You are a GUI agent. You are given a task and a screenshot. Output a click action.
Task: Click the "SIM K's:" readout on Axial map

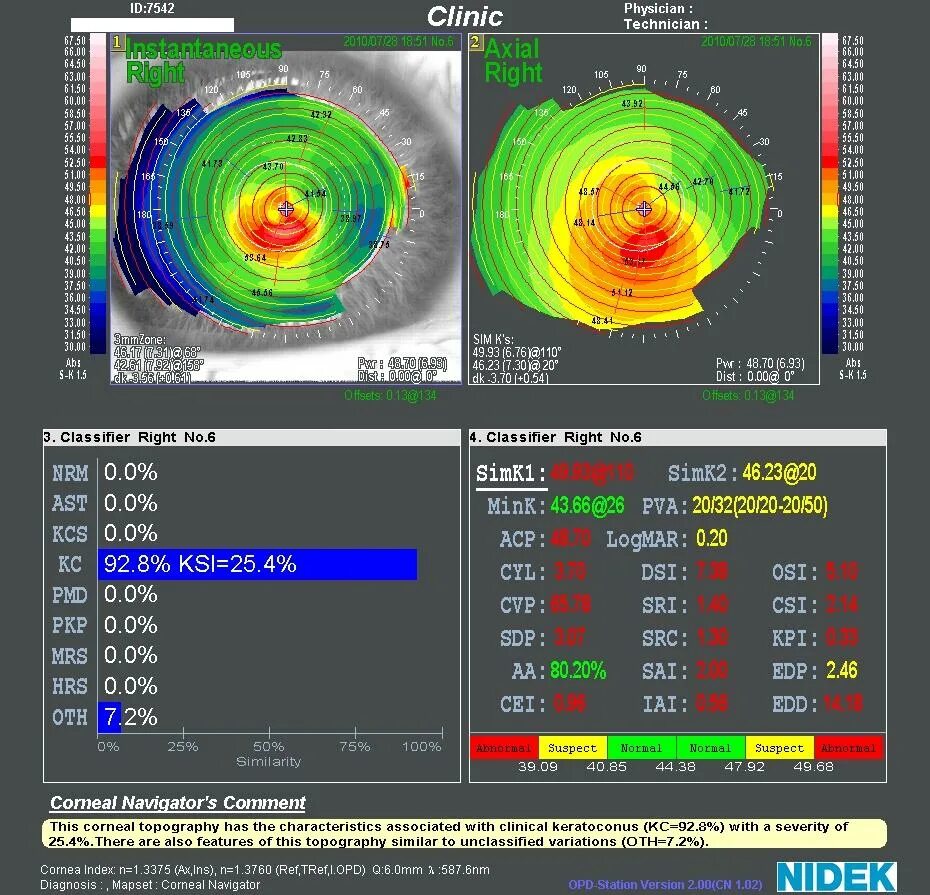coord(493,339)
